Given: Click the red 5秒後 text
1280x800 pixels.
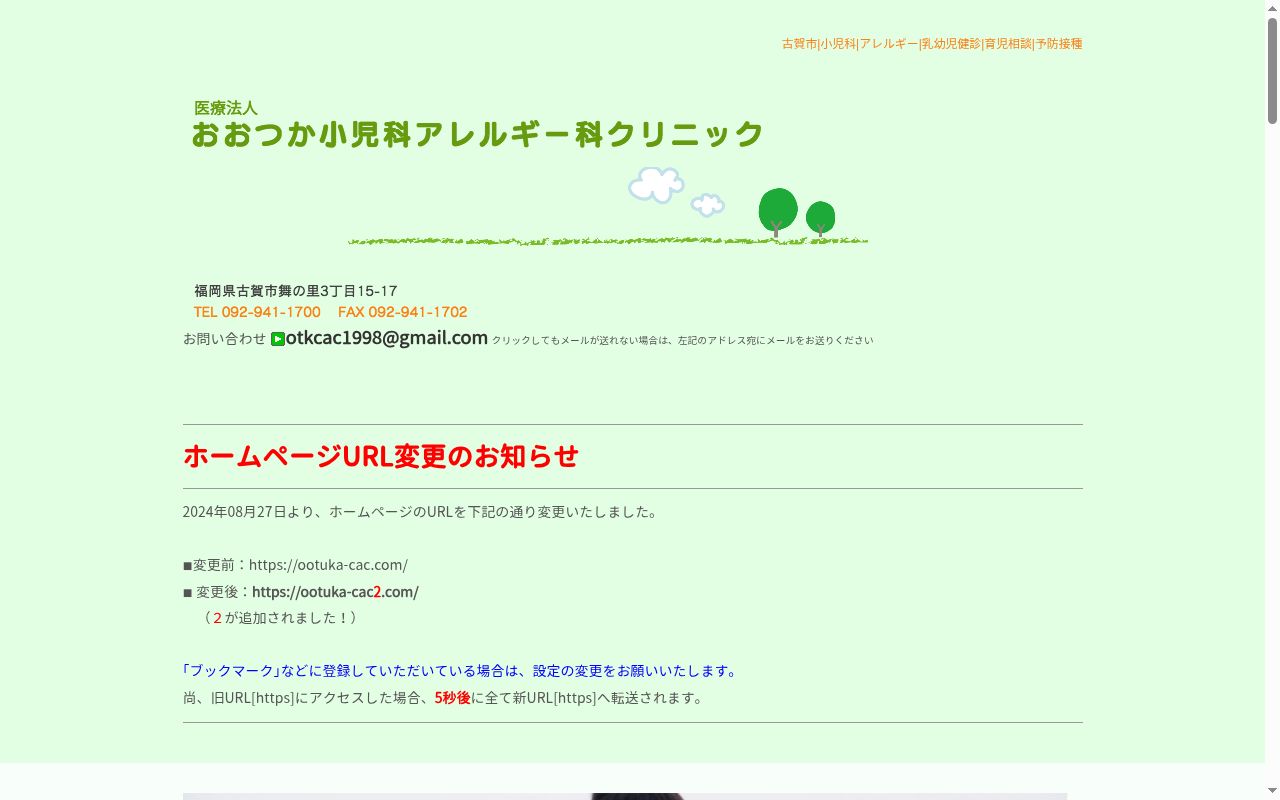Looking at the screenshot, I should tap(452, 698).
